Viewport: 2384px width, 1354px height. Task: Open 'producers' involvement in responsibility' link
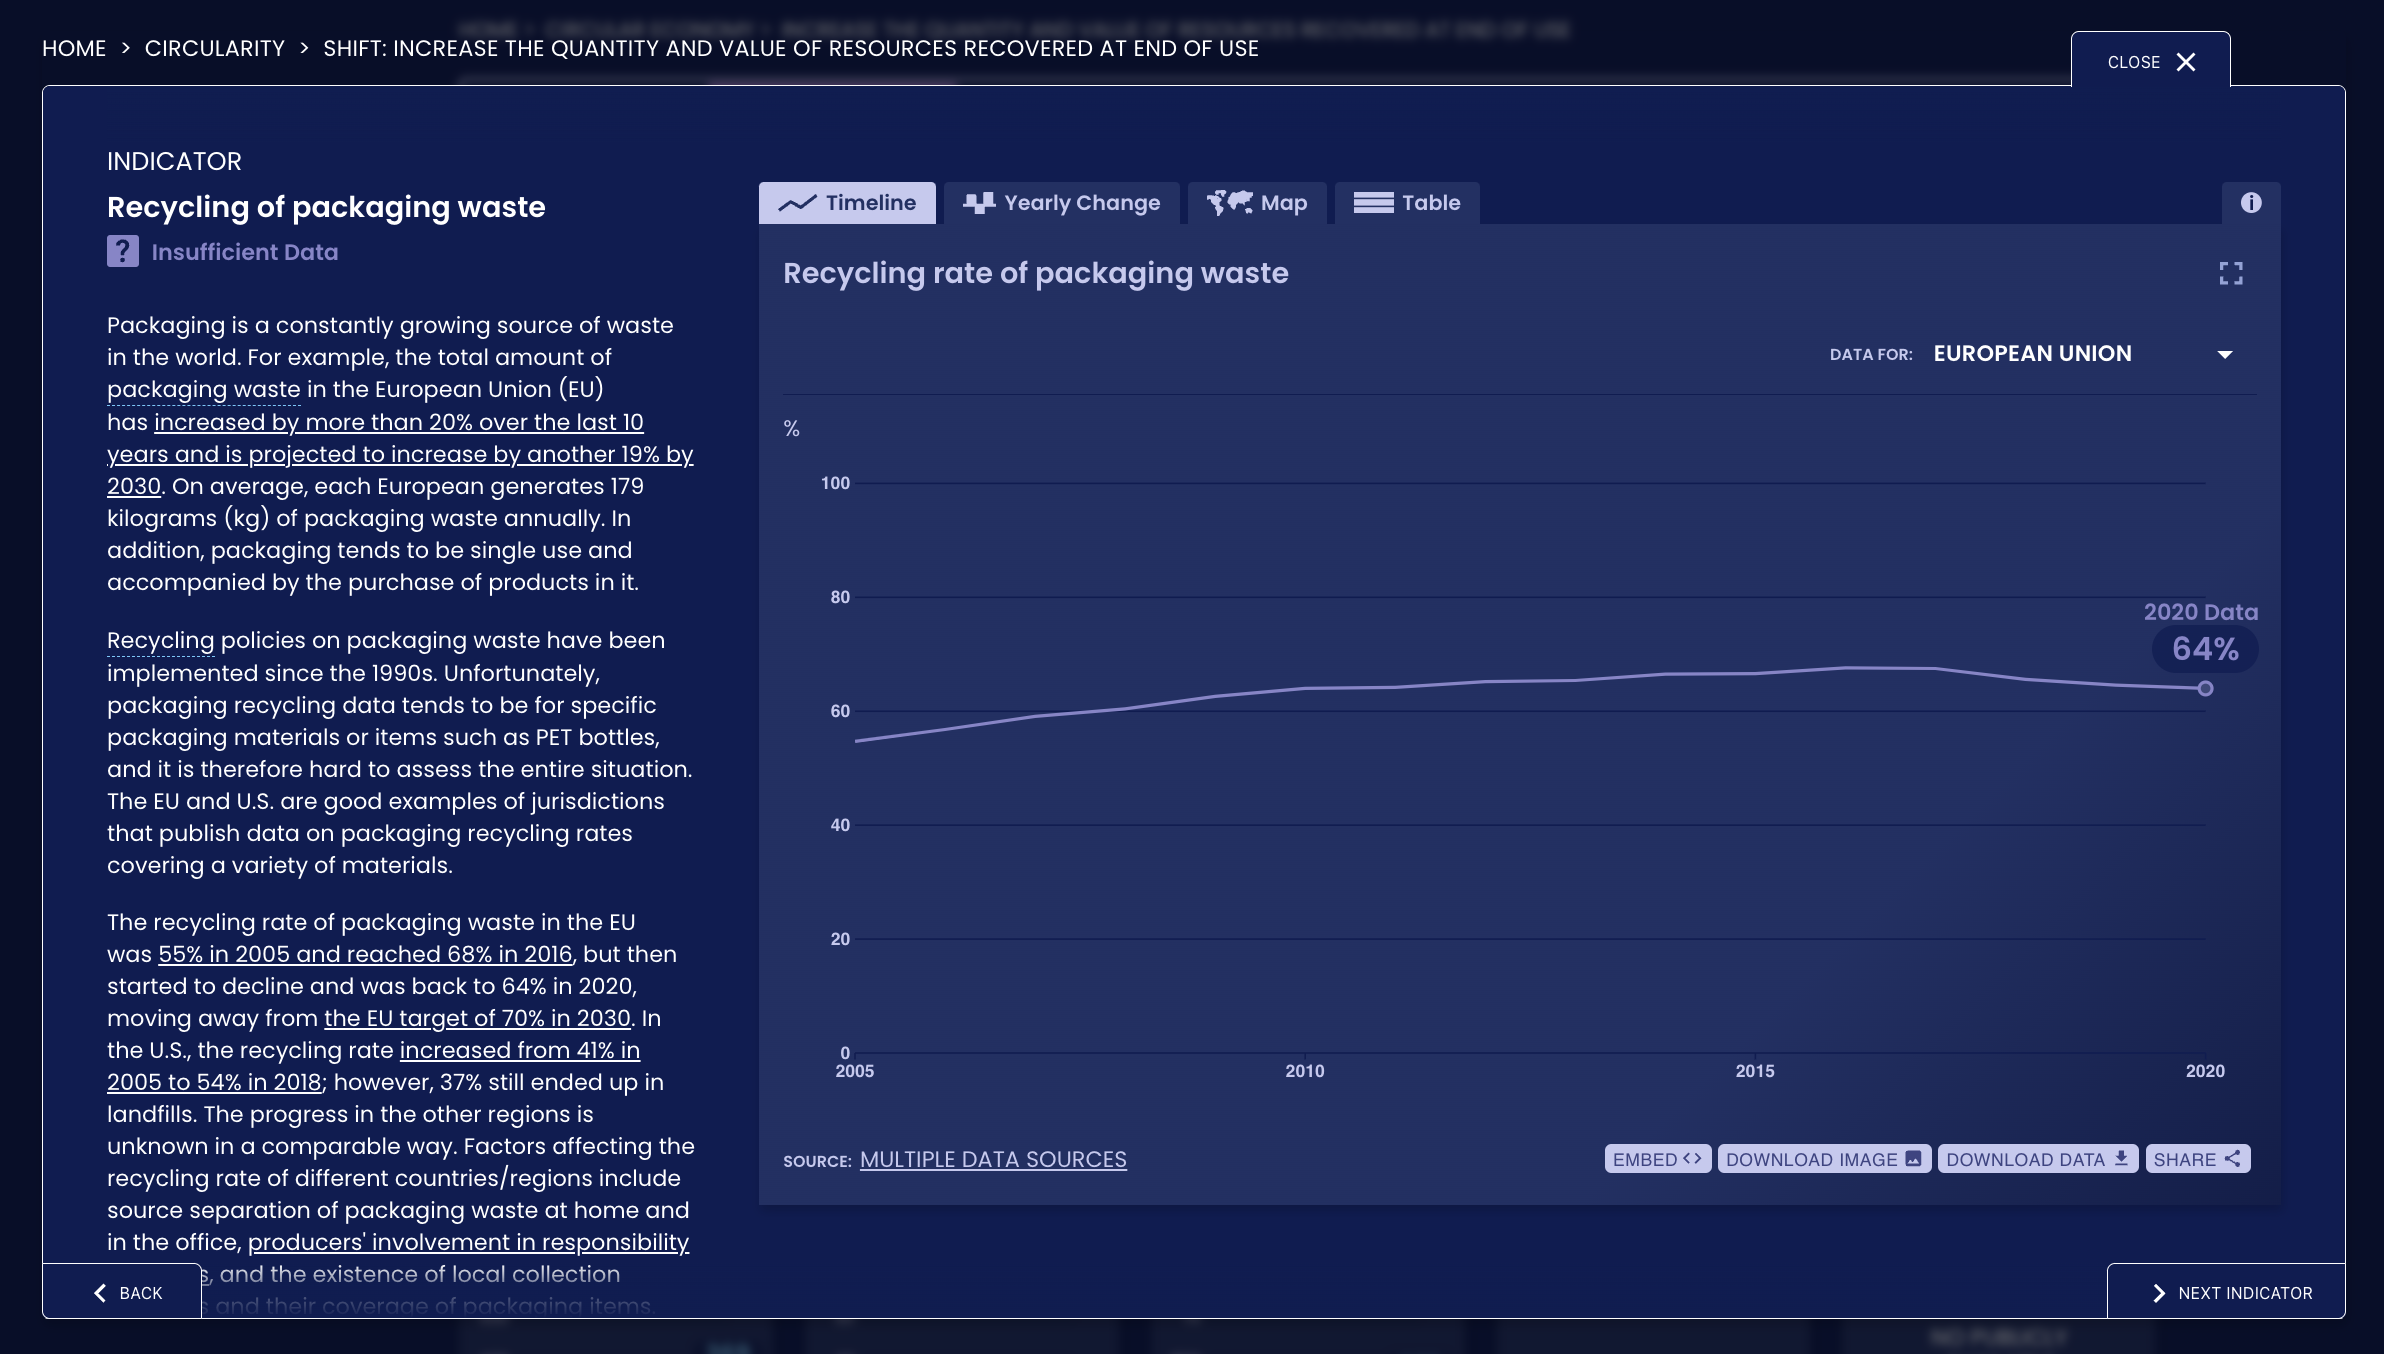coord(469,1242)
